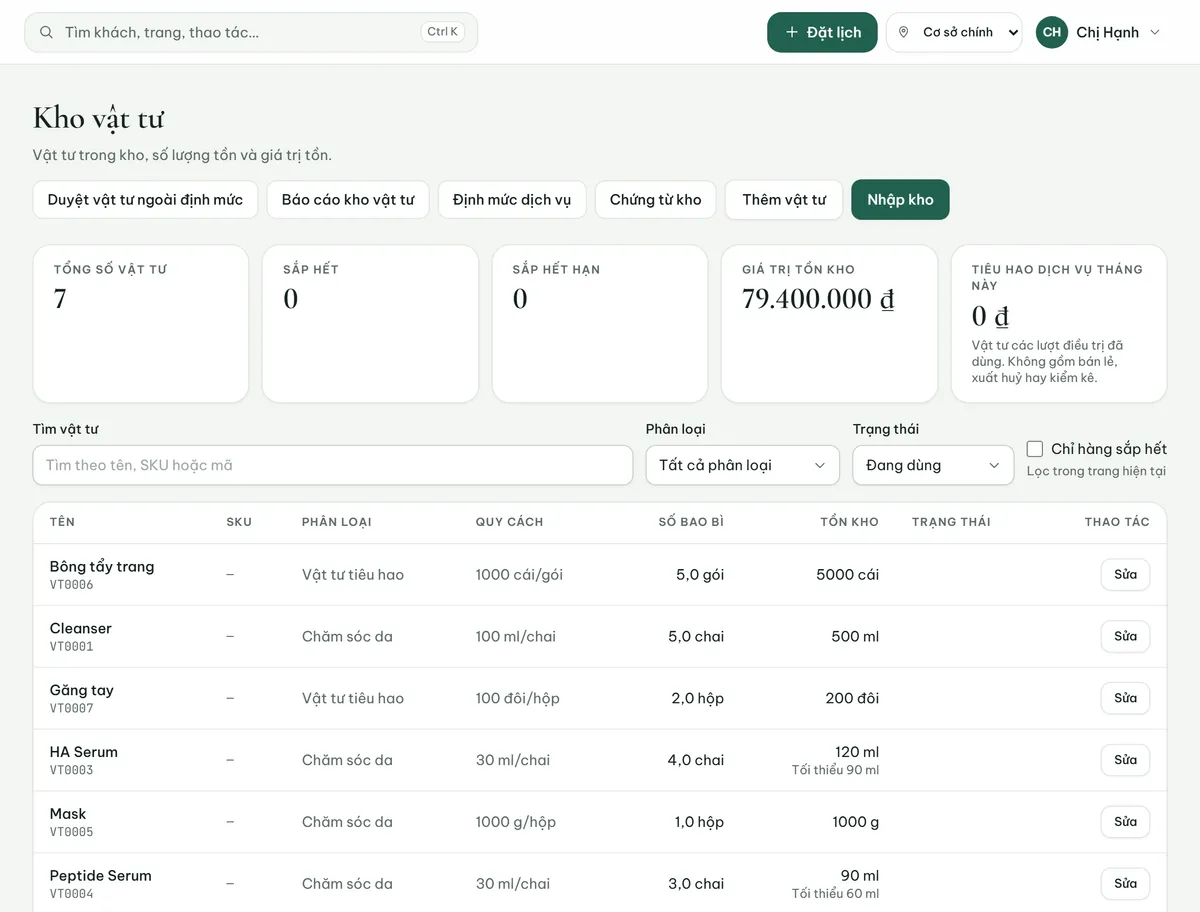Screen dimensions: 1200x912
Task: Click the THAO TÁC column header
Action: click(x=1117, y=522)
